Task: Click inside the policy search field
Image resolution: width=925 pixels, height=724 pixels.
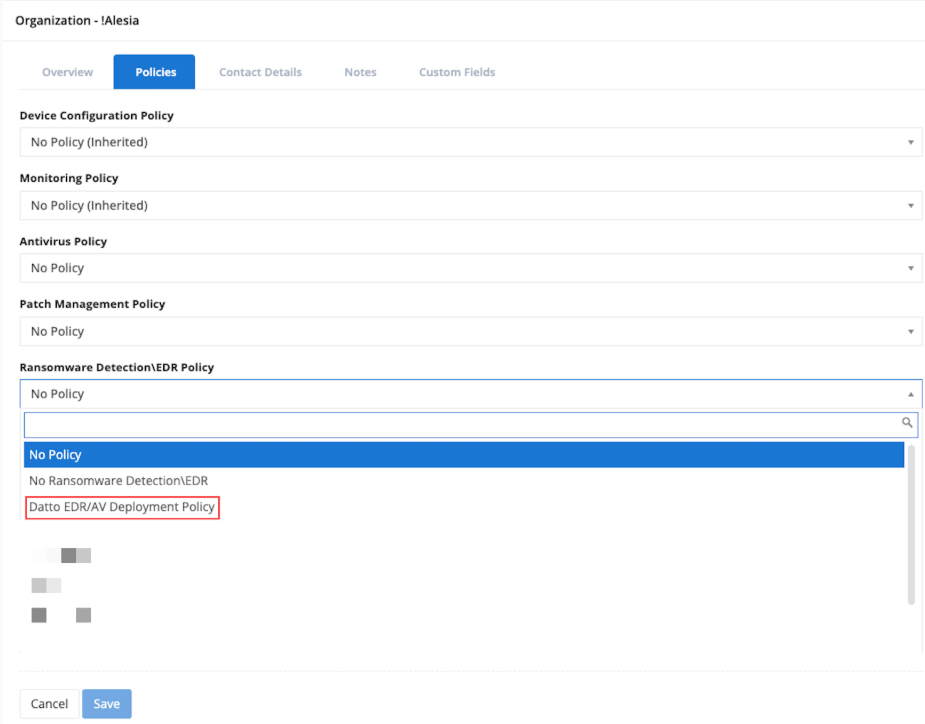Action: 460,425
